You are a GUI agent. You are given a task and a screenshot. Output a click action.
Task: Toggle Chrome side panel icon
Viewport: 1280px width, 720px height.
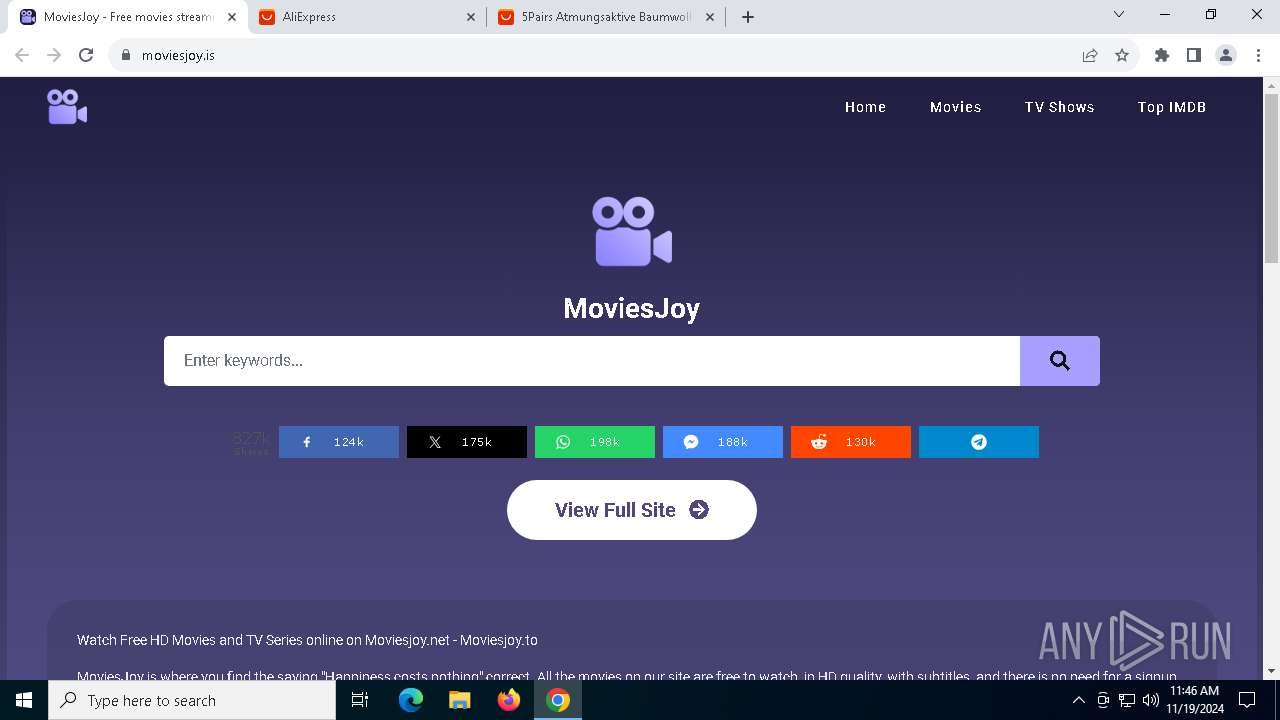click(1194, 55)
